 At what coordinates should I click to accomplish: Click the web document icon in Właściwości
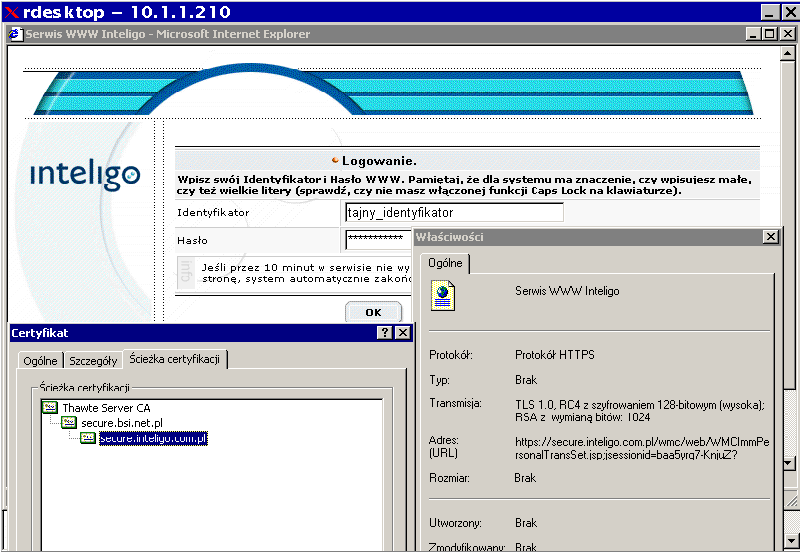[x=443, y=295]
